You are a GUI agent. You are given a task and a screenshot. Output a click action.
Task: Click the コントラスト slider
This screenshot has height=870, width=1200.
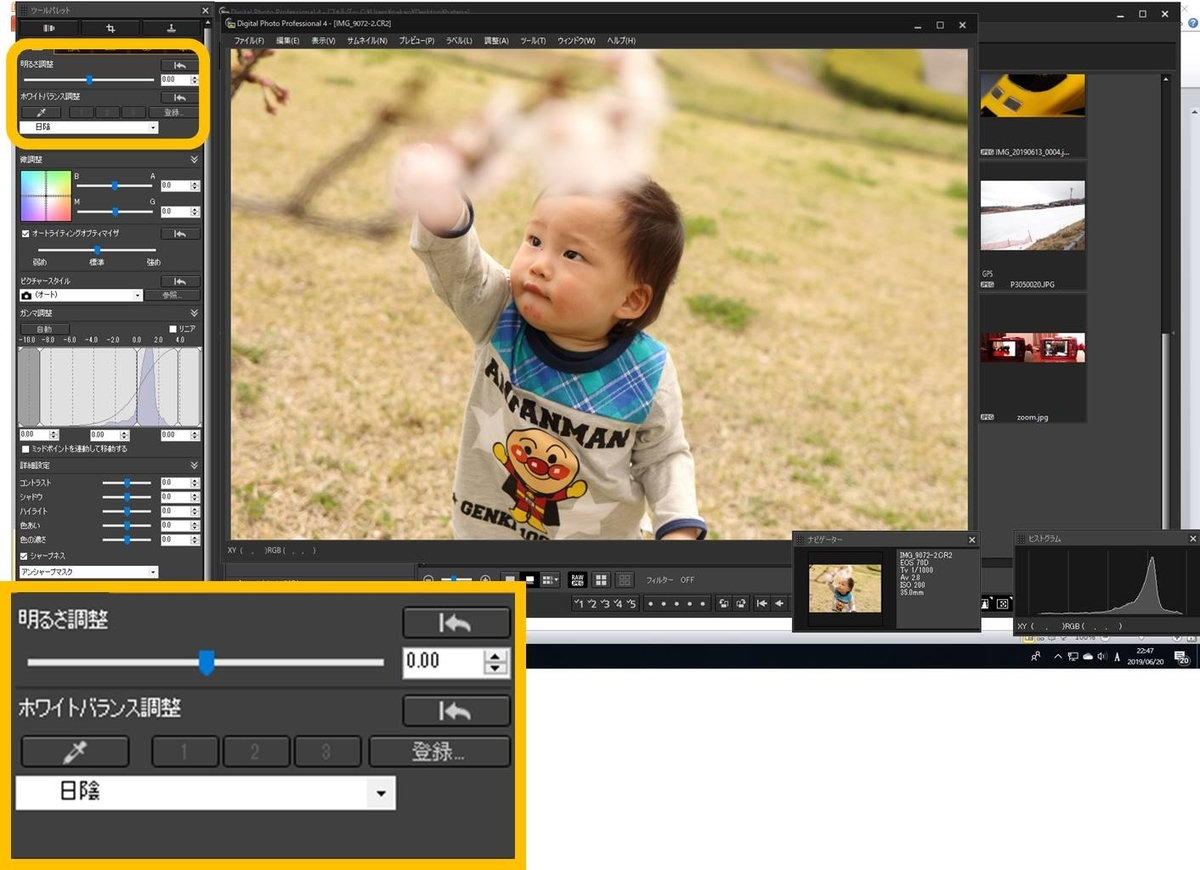[127, 483]
